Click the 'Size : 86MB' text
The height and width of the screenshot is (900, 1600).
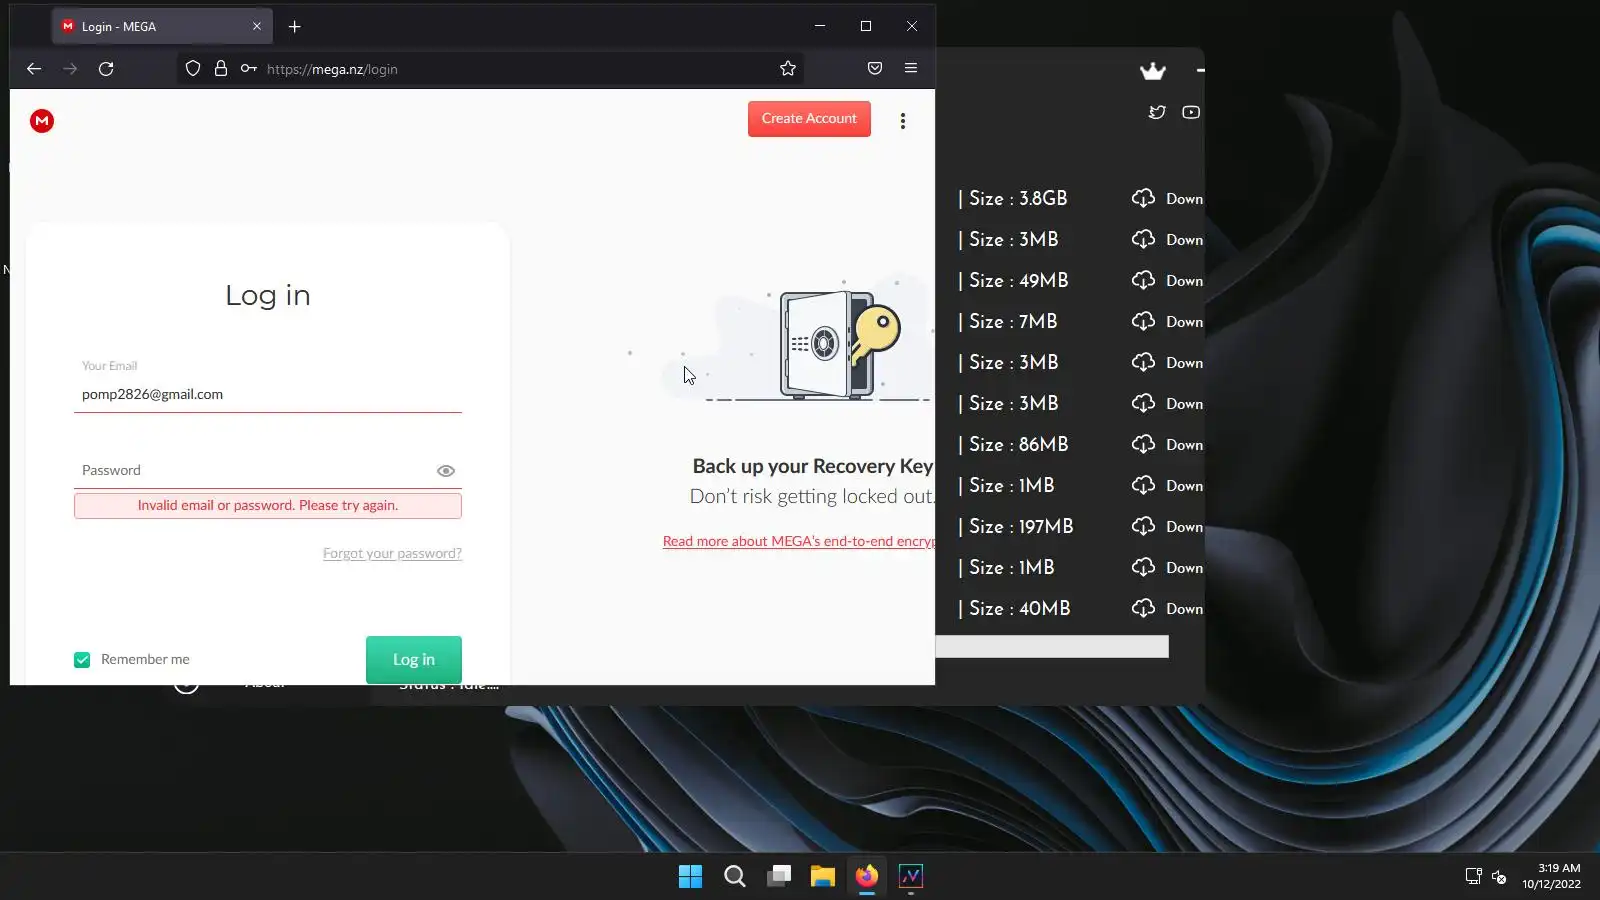pos(1018,445)
